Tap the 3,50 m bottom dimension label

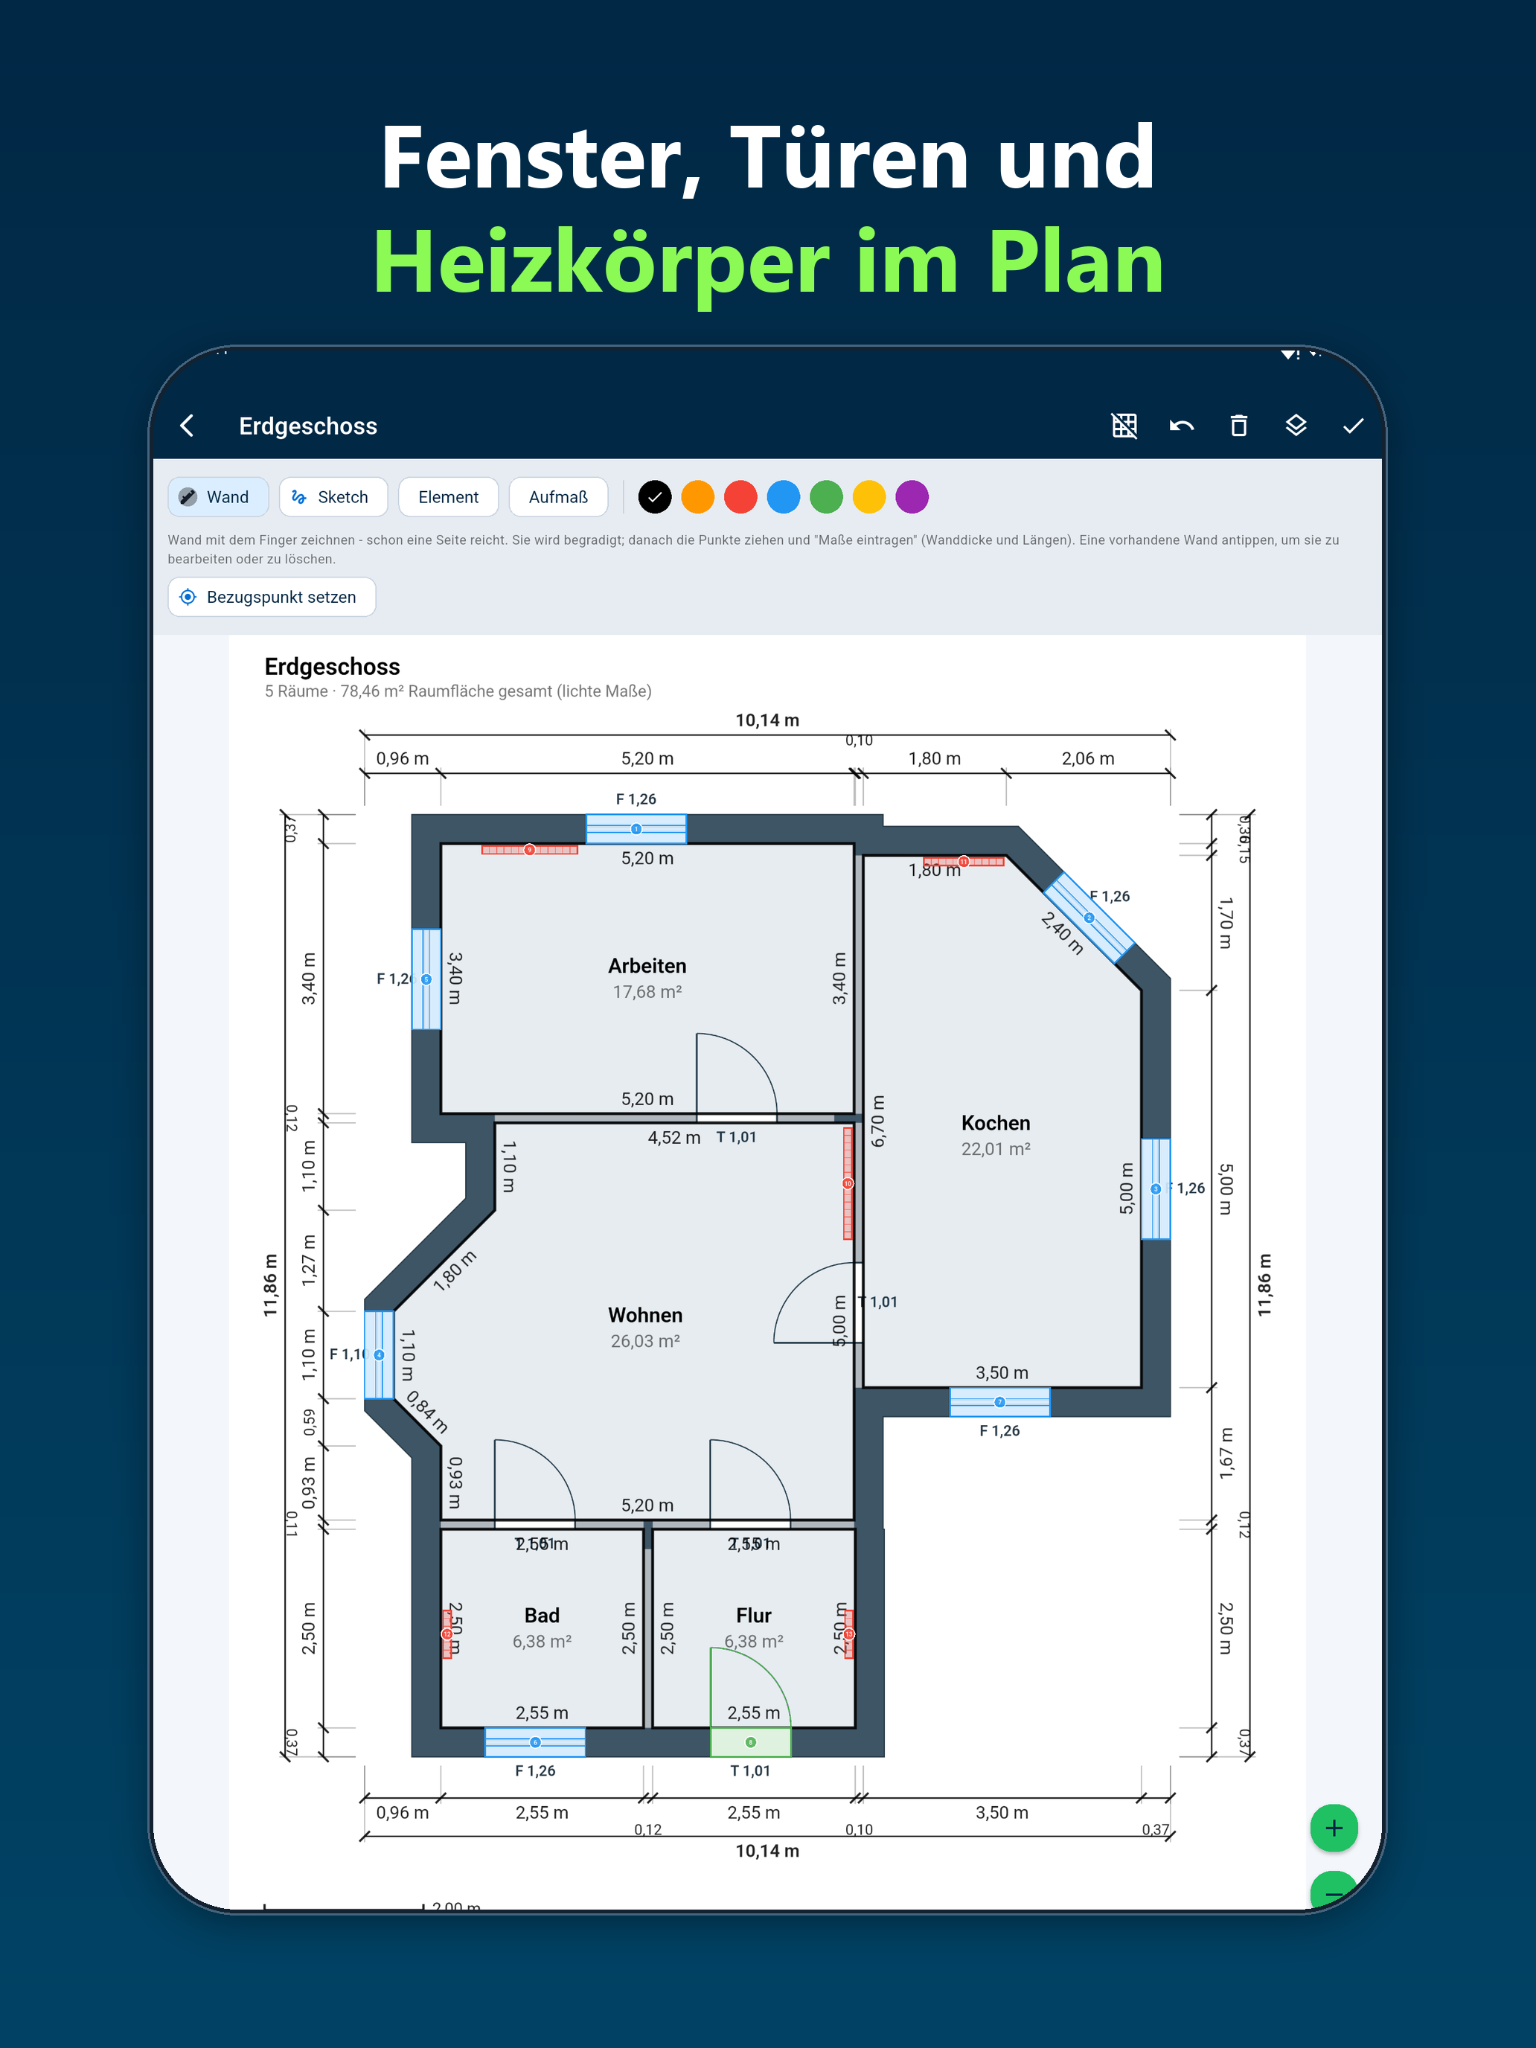click(x=1002, y=1812)
